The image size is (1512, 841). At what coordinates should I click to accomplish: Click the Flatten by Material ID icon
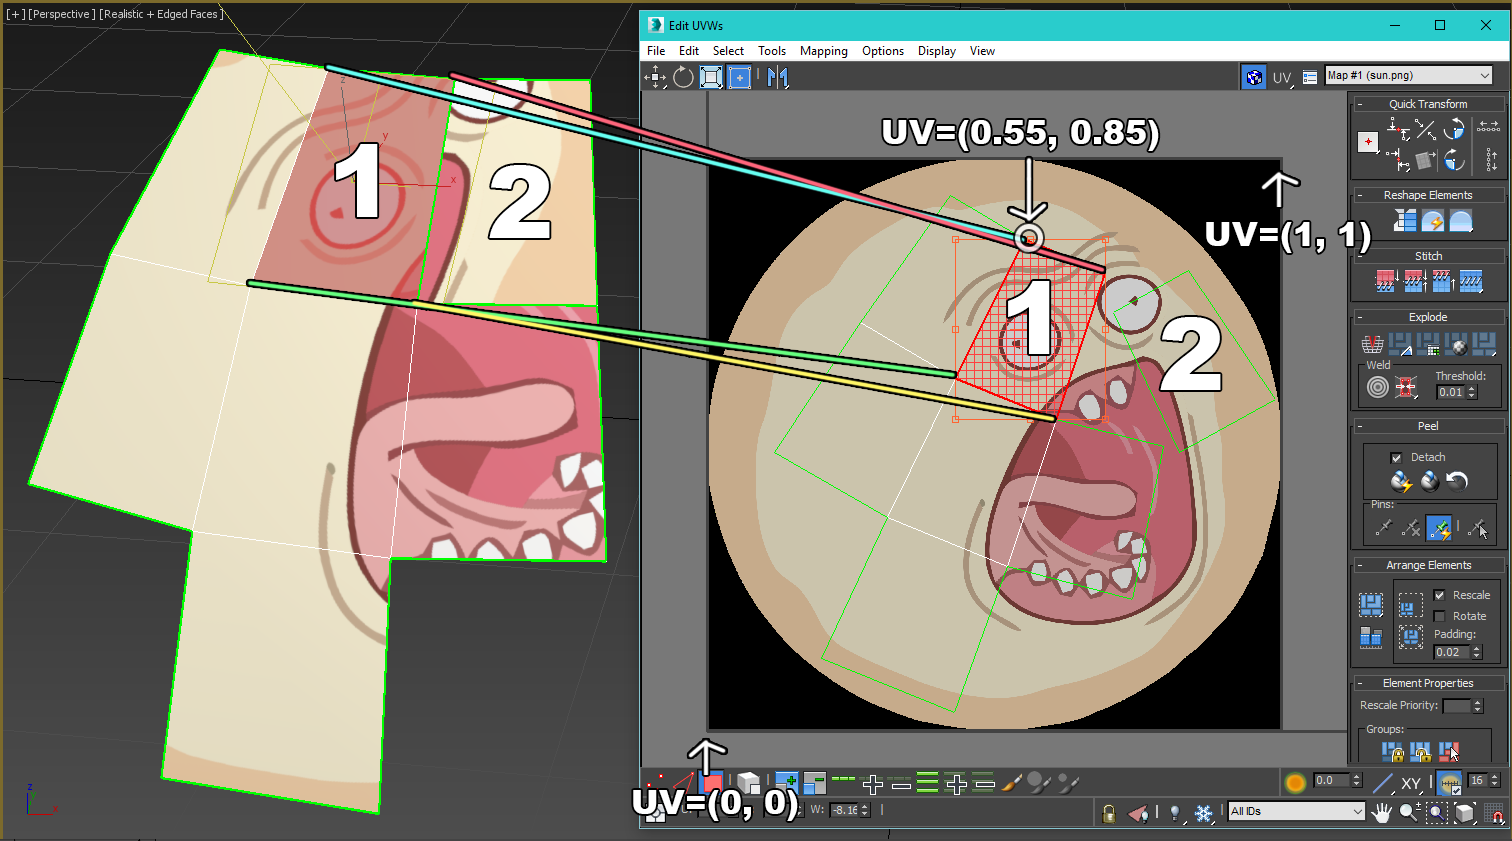point(1456,344)
